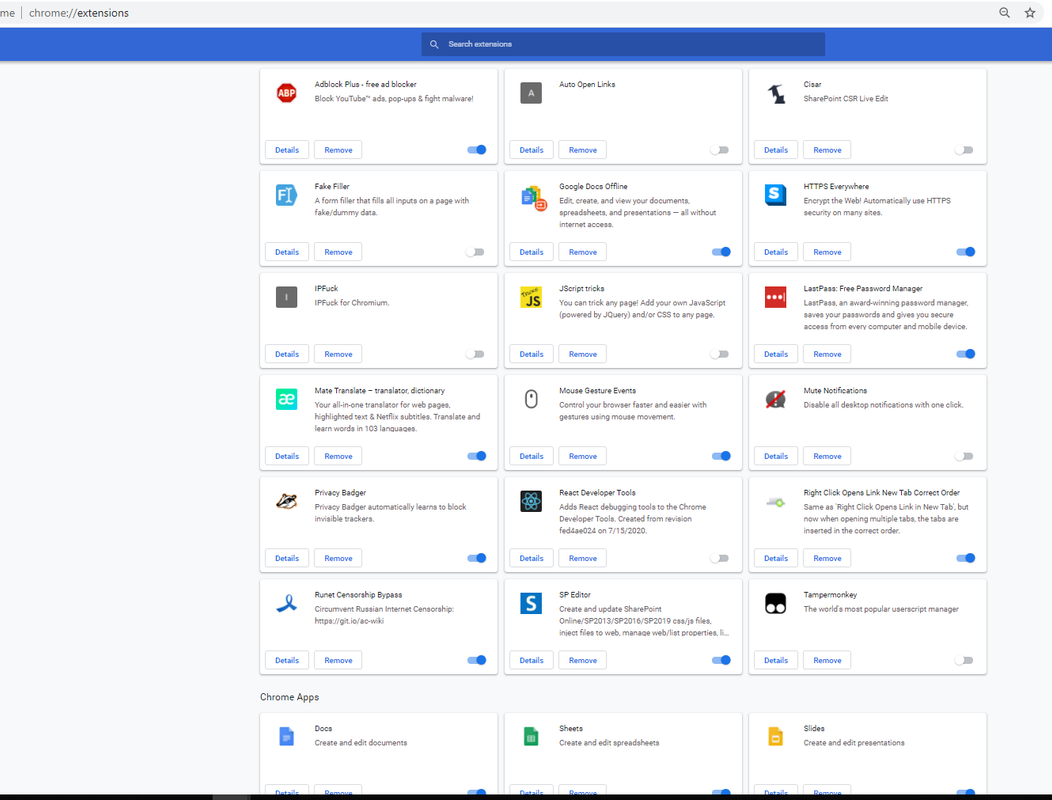Enable the Auto Open Links toggle
1052x800 pixels.
coord(720,150)
